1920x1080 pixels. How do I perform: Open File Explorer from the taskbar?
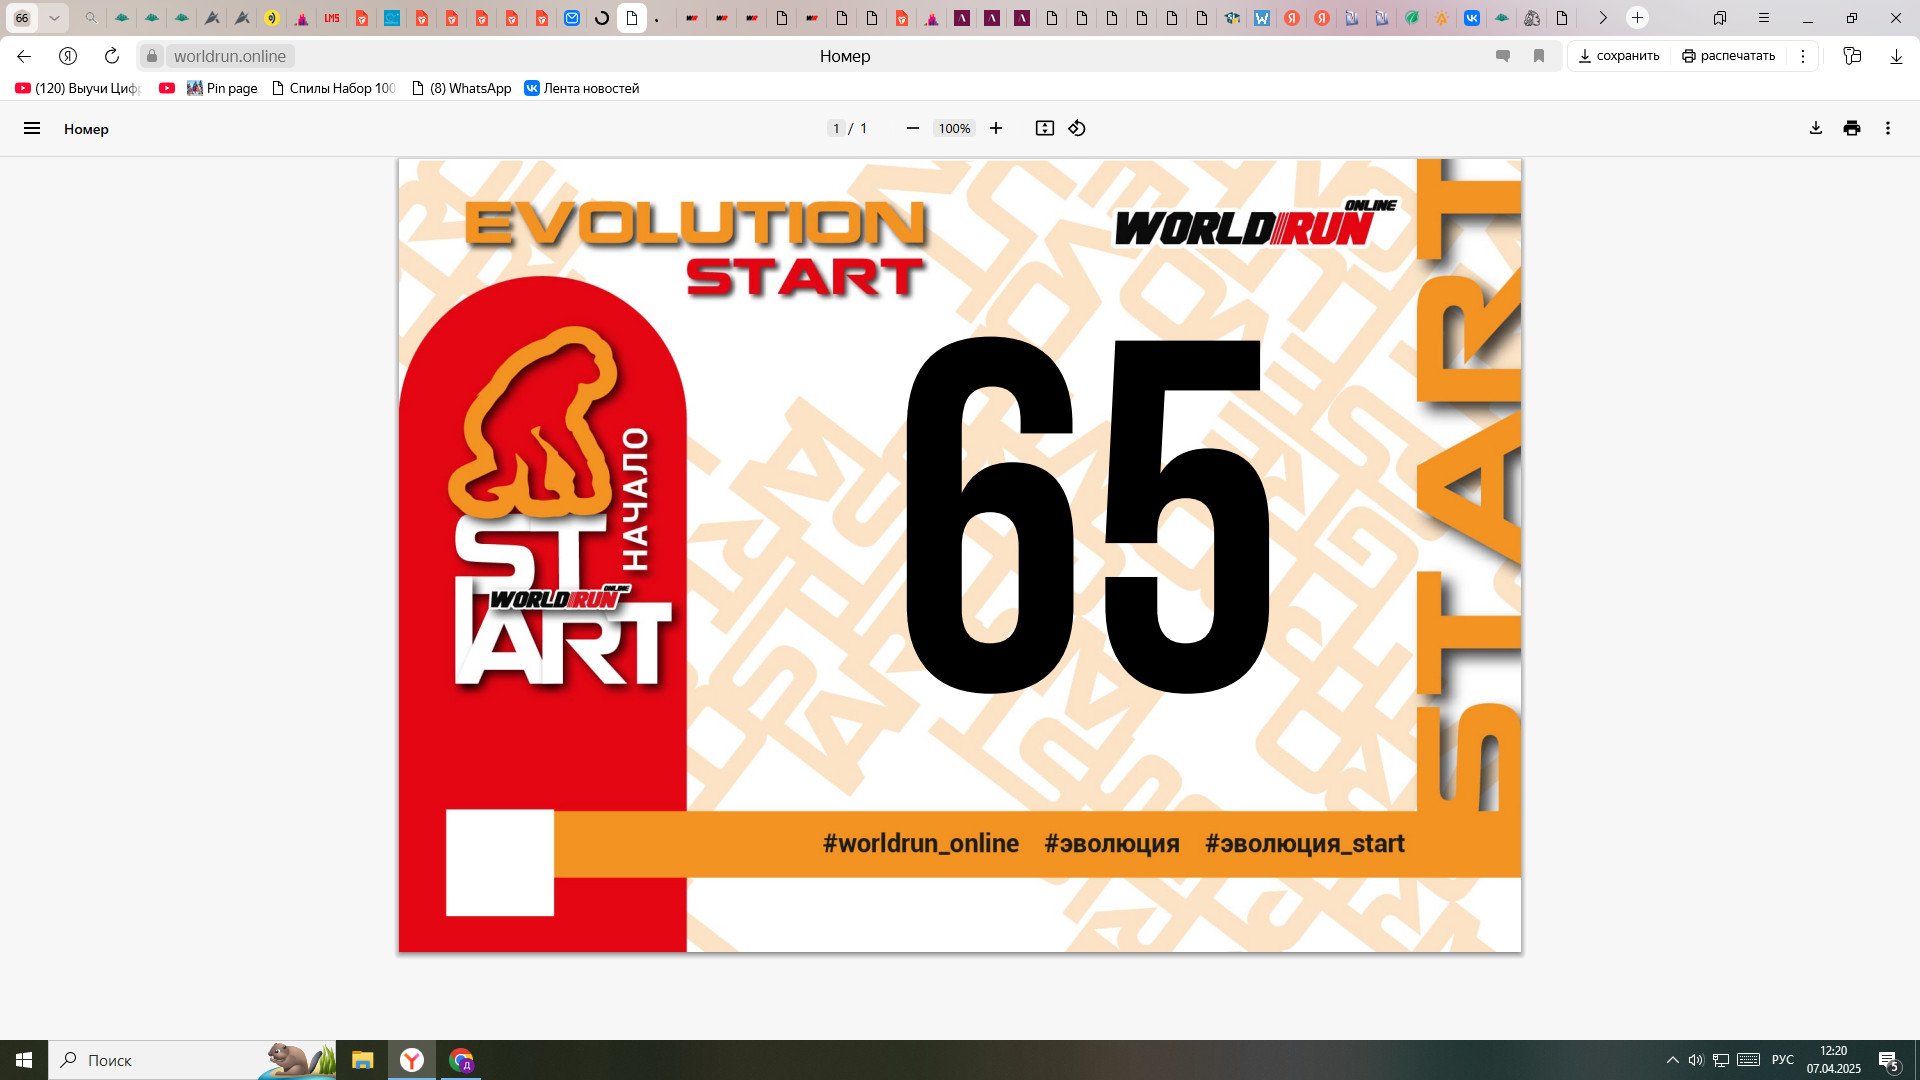click(x=362, y=1060)
